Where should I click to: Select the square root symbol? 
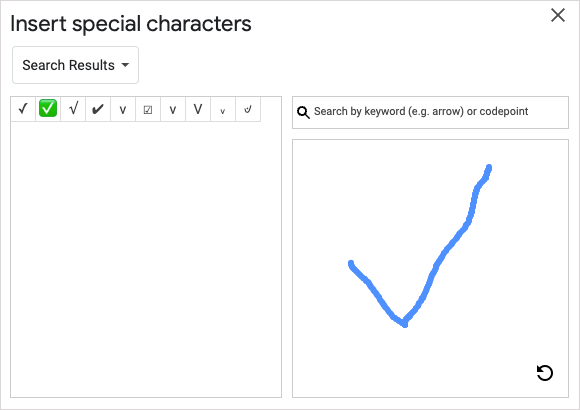73,109
